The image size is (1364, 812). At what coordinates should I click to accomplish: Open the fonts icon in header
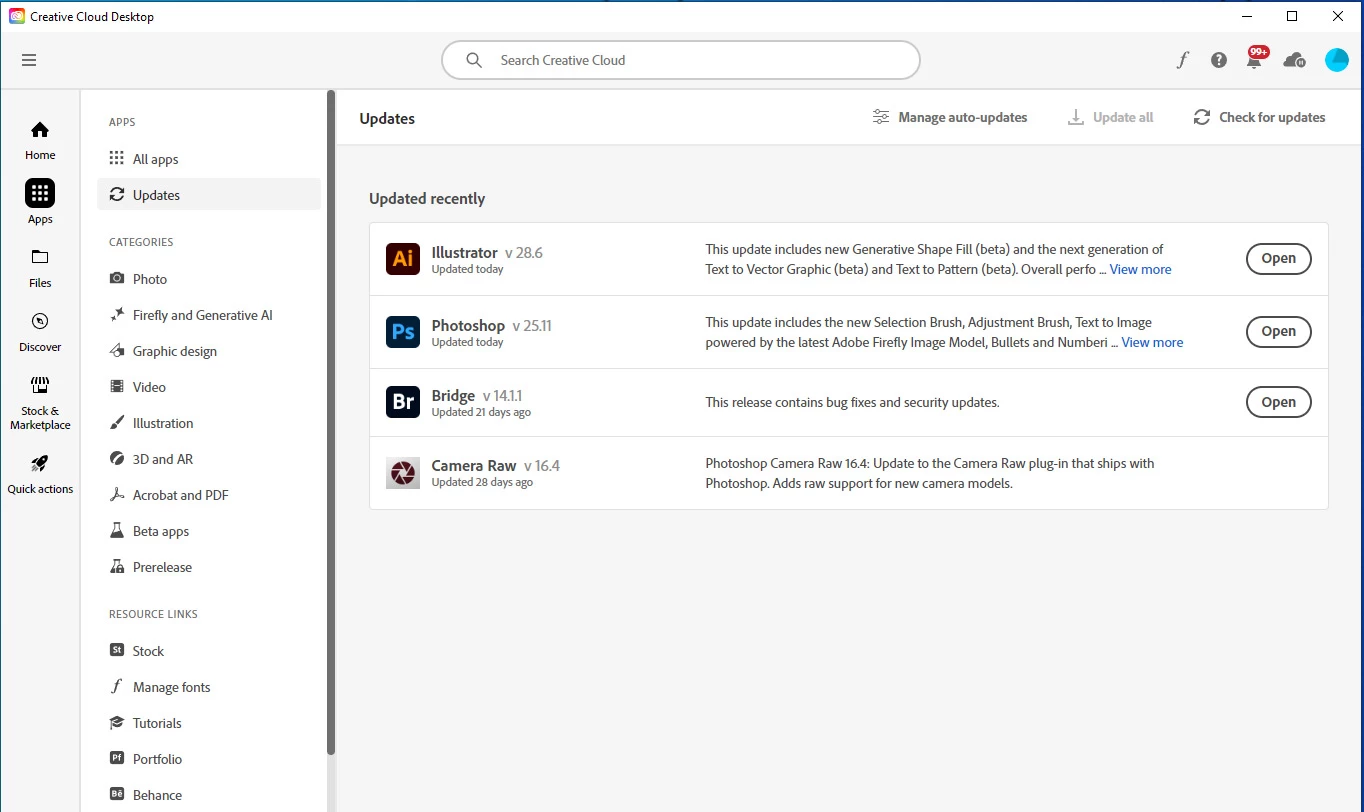(x=1182, y=60)
